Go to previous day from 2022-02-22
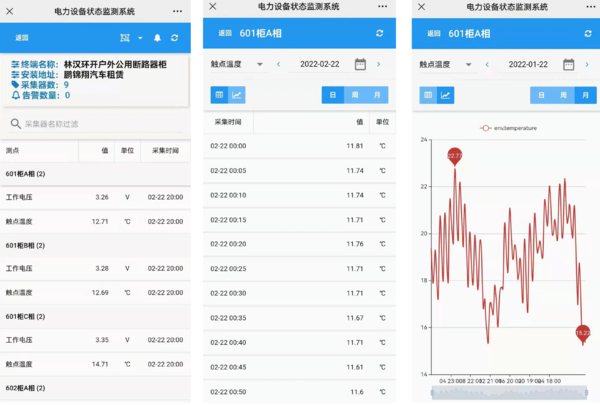600x405 pixels. [278, 64]
